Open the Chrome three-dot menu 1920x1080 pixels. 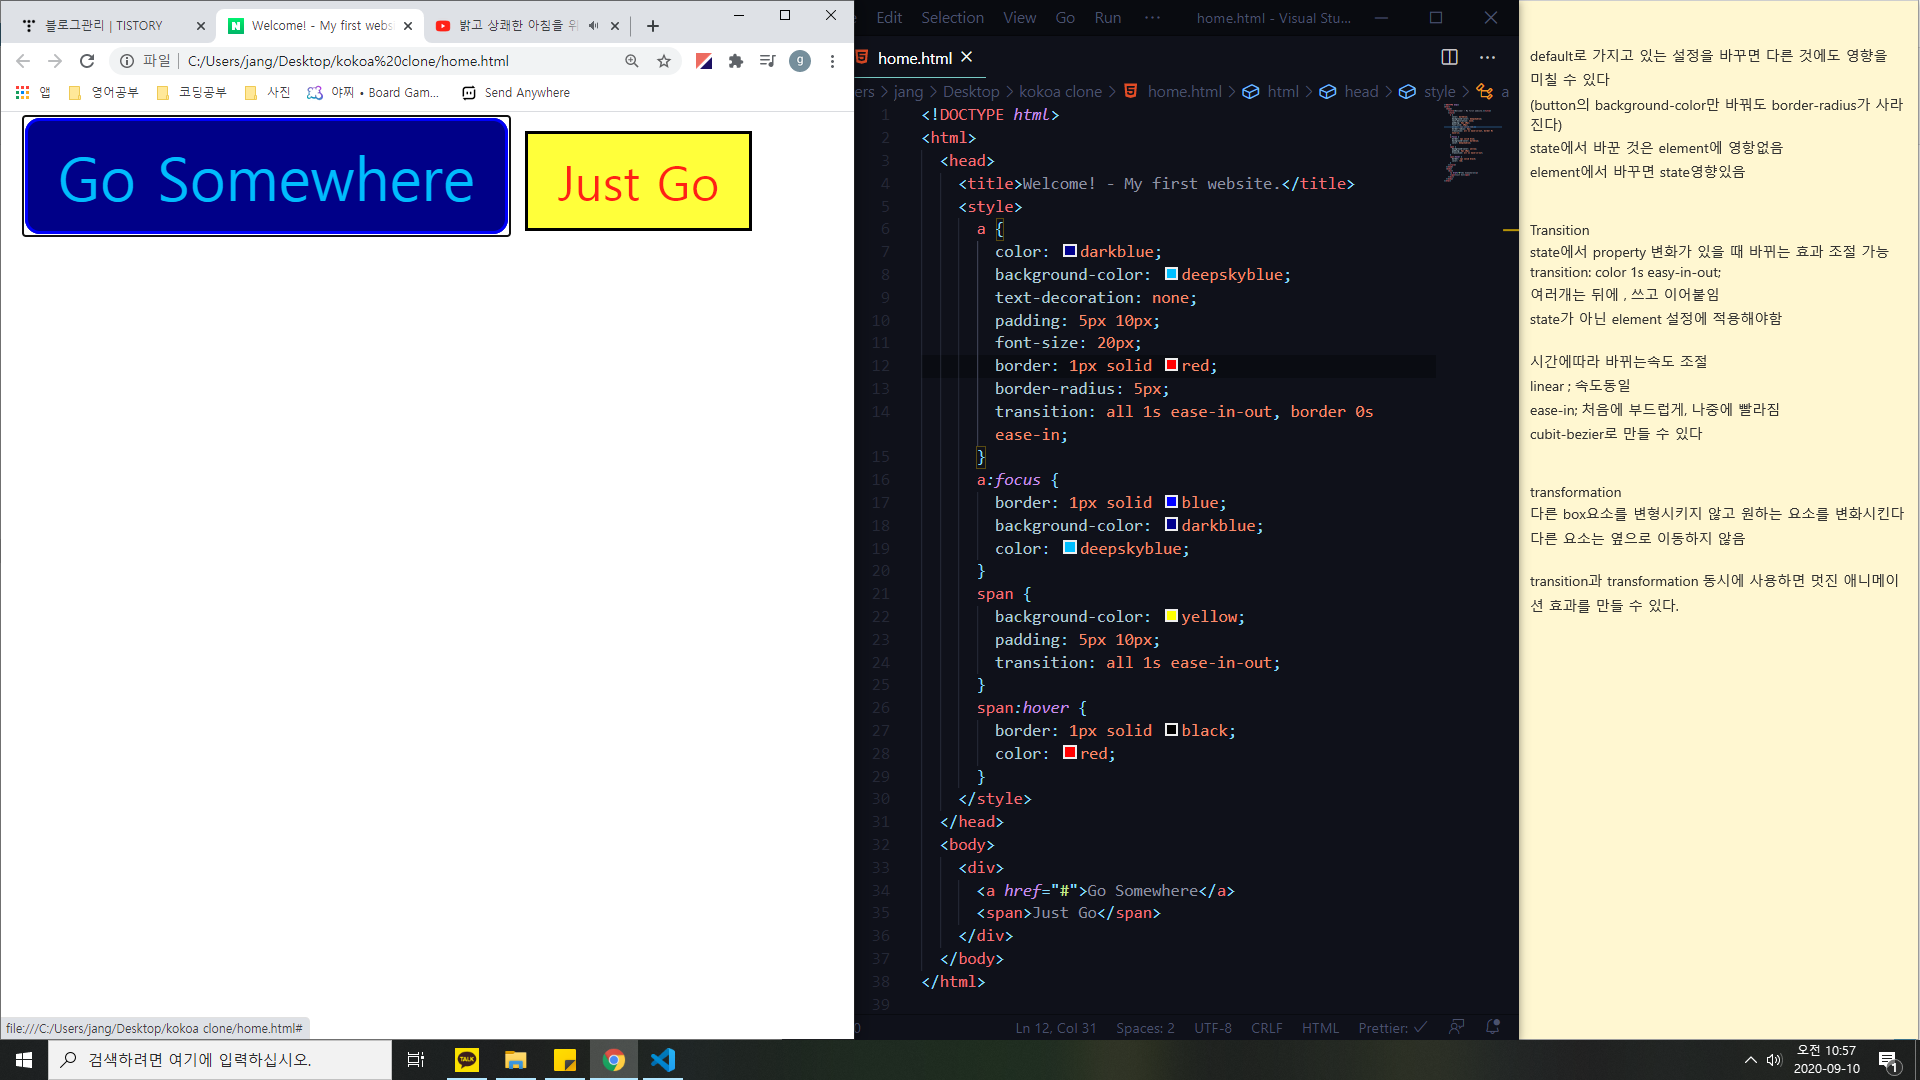click(832, 61)
